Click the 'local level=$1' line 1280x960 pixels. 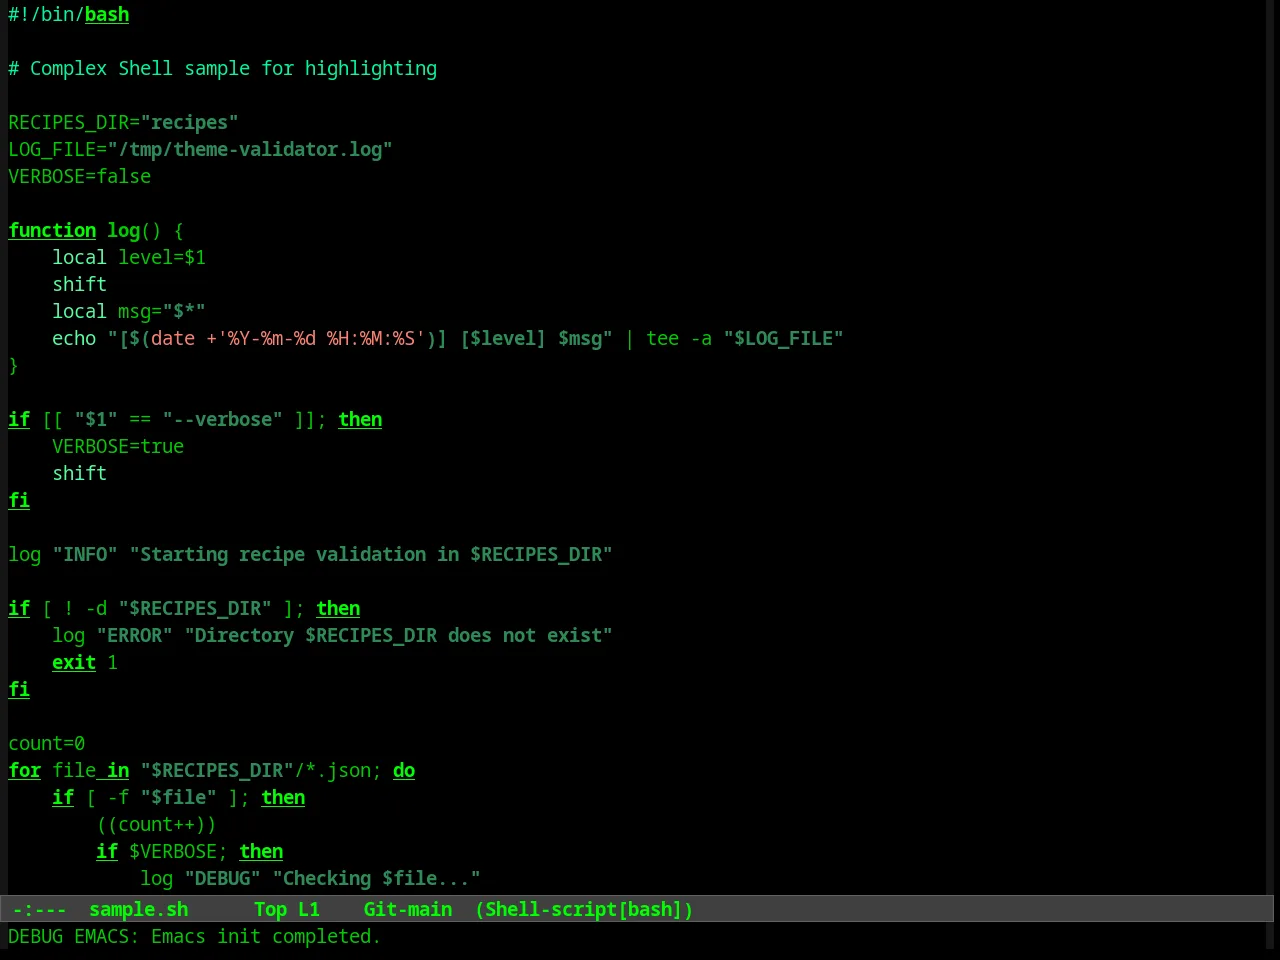point(129,257)
